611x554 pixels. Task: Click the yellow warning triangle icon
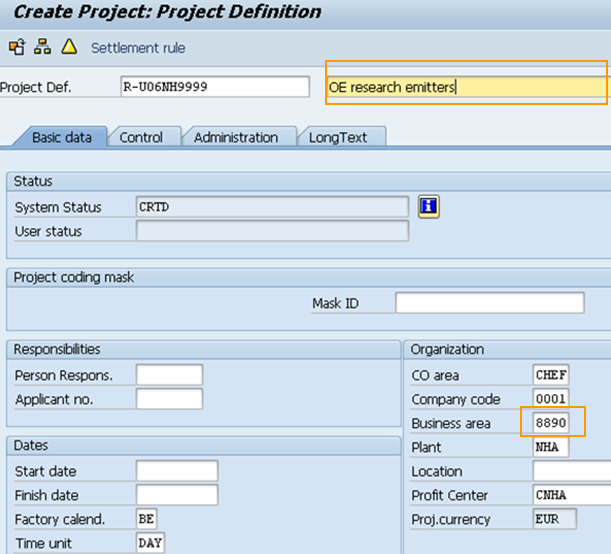(x=68, y=47)
